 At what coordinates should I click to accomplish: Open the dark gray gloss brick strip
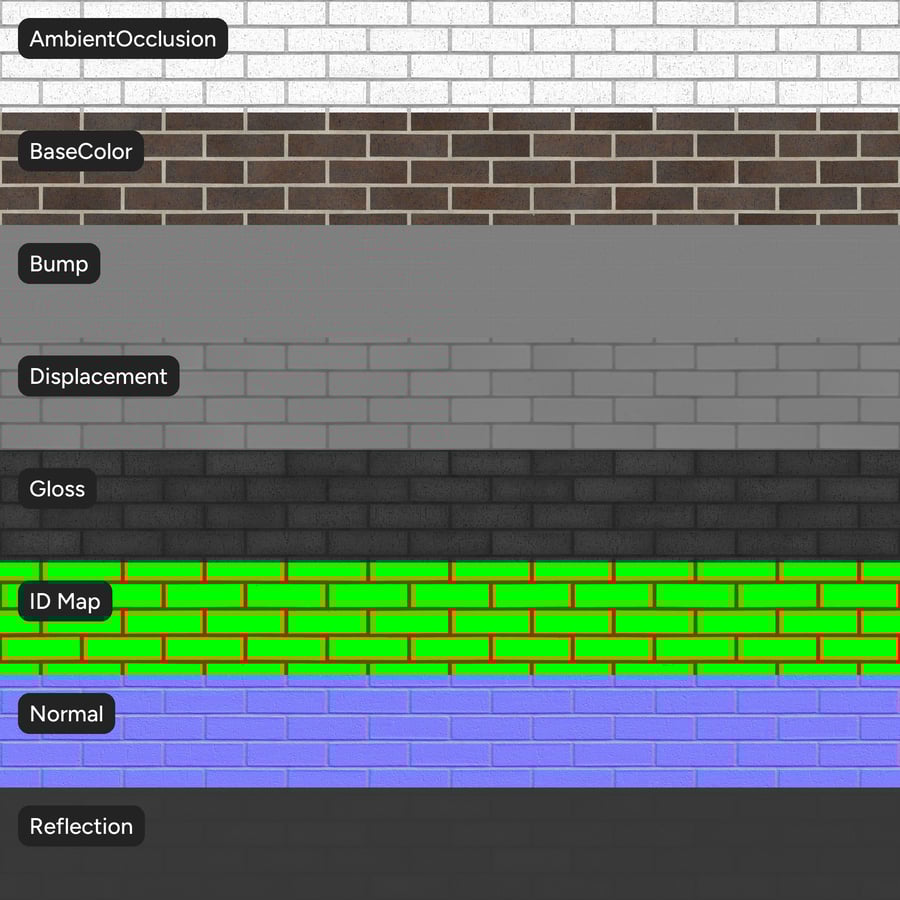(x=450, y=506)
